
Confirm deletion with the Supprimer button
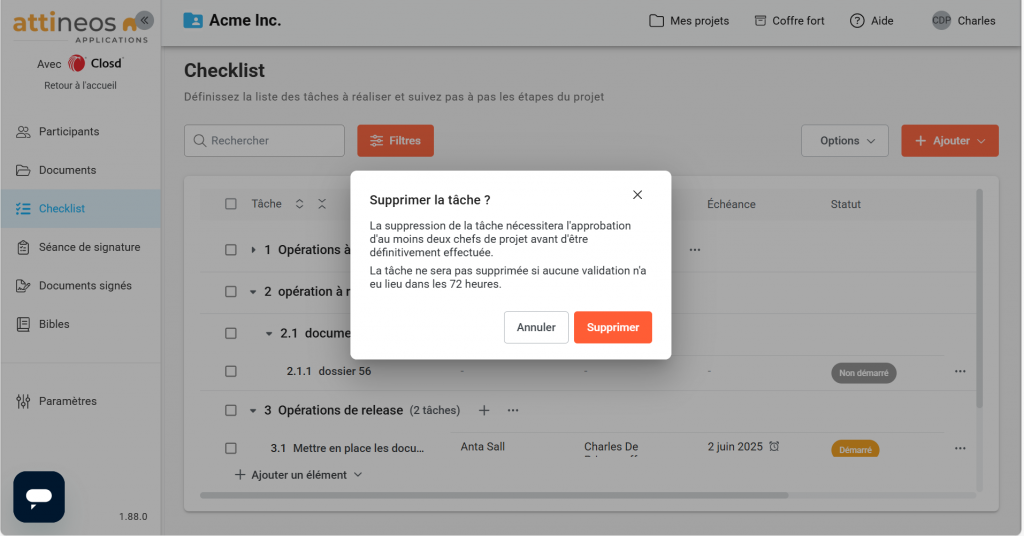coord(612,327)
